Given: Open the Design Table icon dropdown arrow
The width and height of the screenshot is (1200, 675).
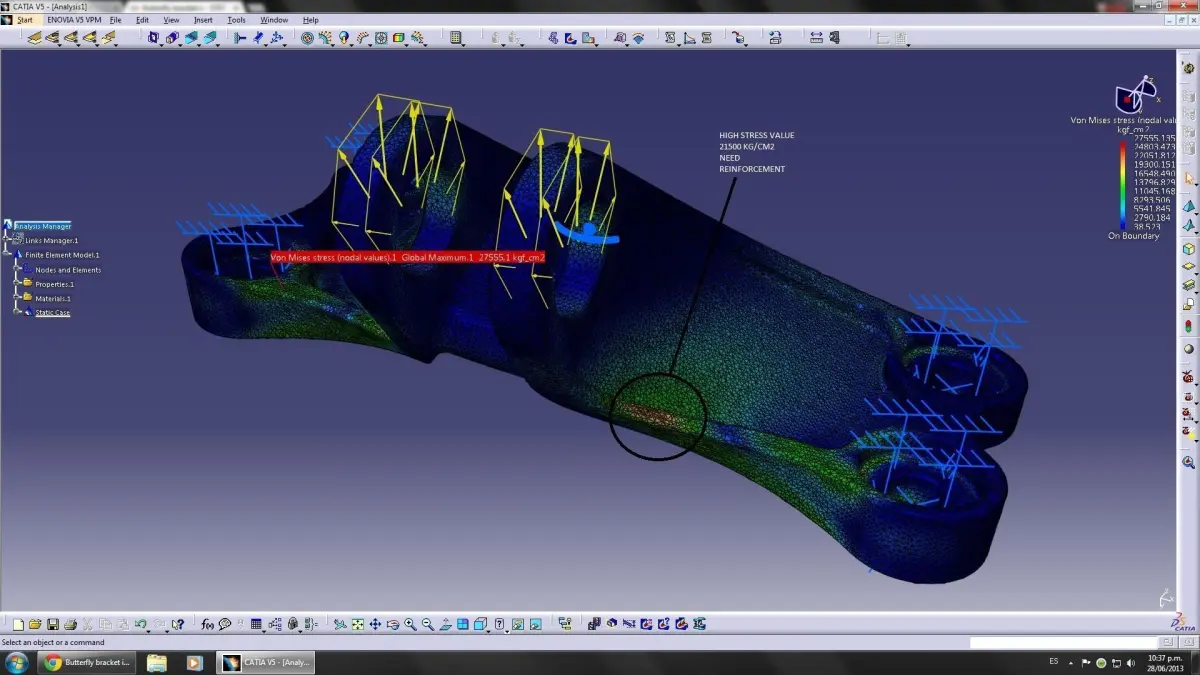Looking at the screenshot, I should coord(264,630).
